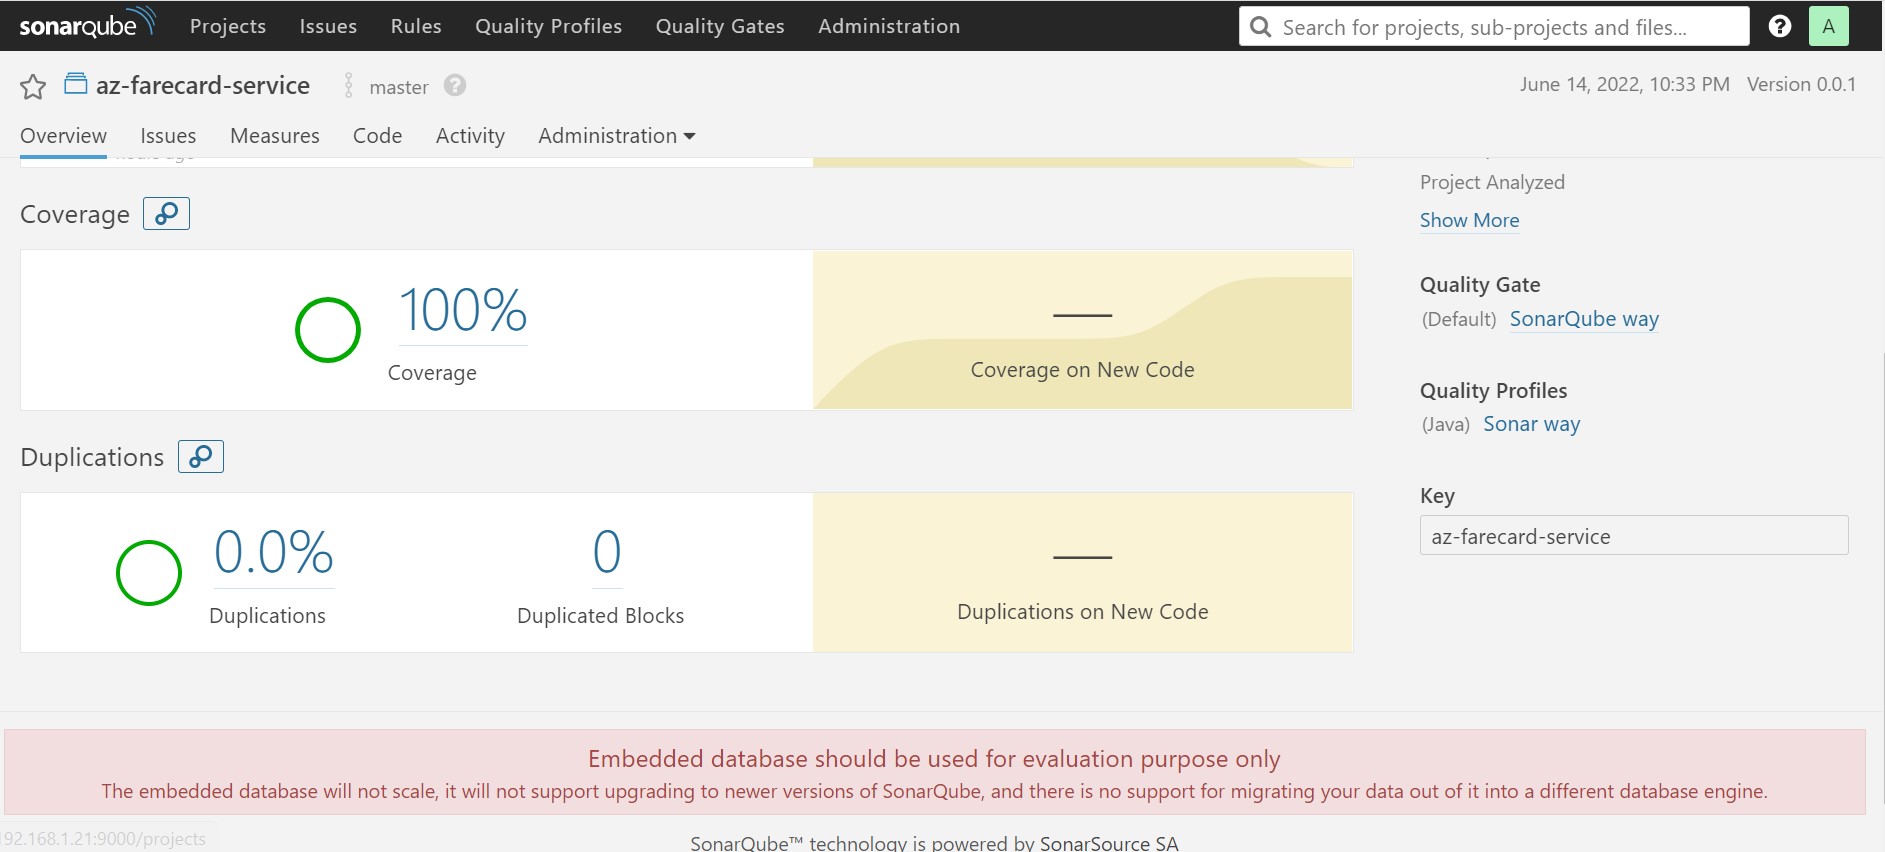Favorite the az-farecard-service project with star icon
The height and width of the screenshot is (852, 1885).
[x=33, y=87]
